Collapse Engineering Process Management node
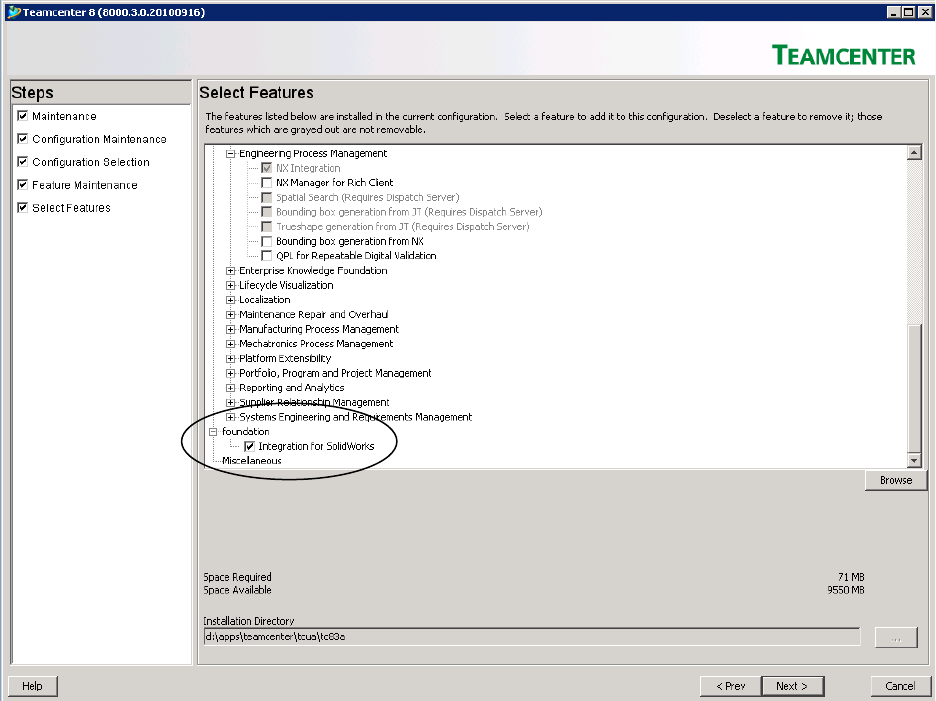 point(230,153)
